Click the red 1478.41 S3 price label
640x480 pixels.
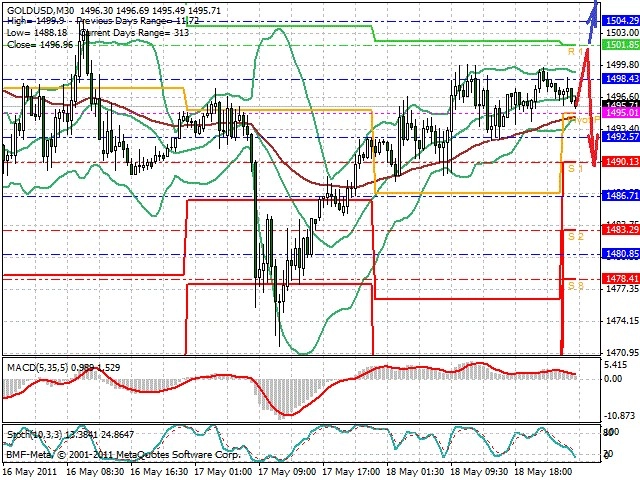(621, 279)
